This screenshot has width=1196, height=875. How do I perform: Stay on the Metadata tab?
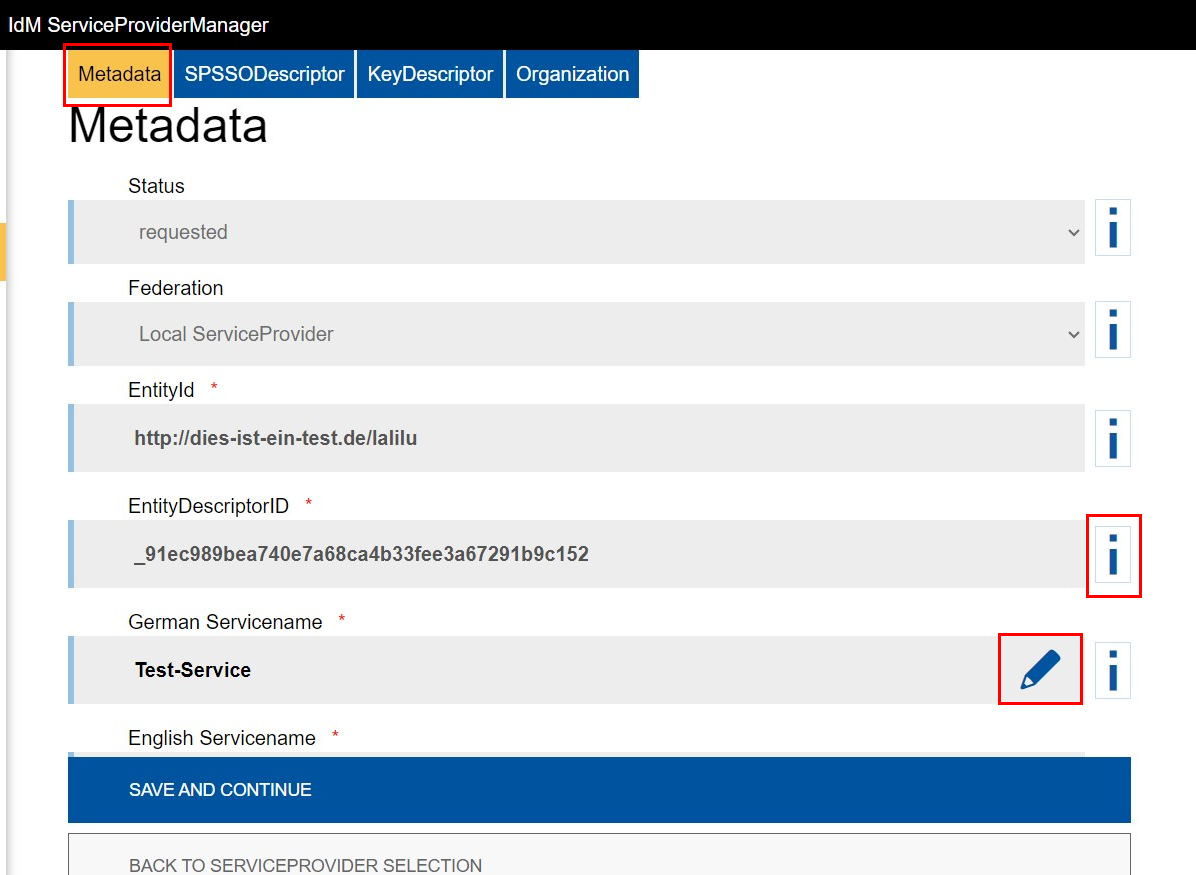(x=117, y=74)
